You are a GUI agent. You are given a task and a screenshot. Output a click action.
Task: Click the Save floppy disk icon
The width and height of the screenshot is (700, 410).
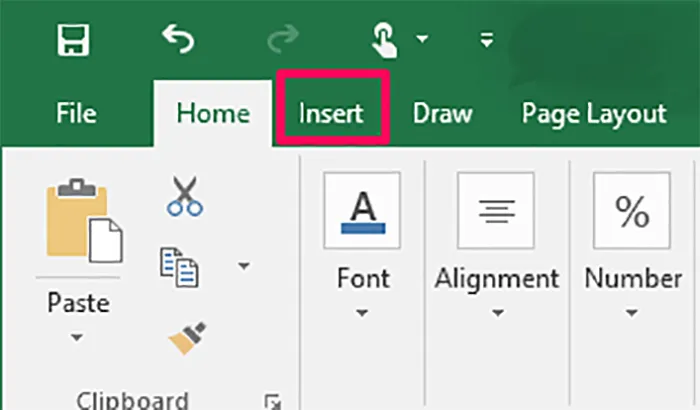click(x=76, y=40)
